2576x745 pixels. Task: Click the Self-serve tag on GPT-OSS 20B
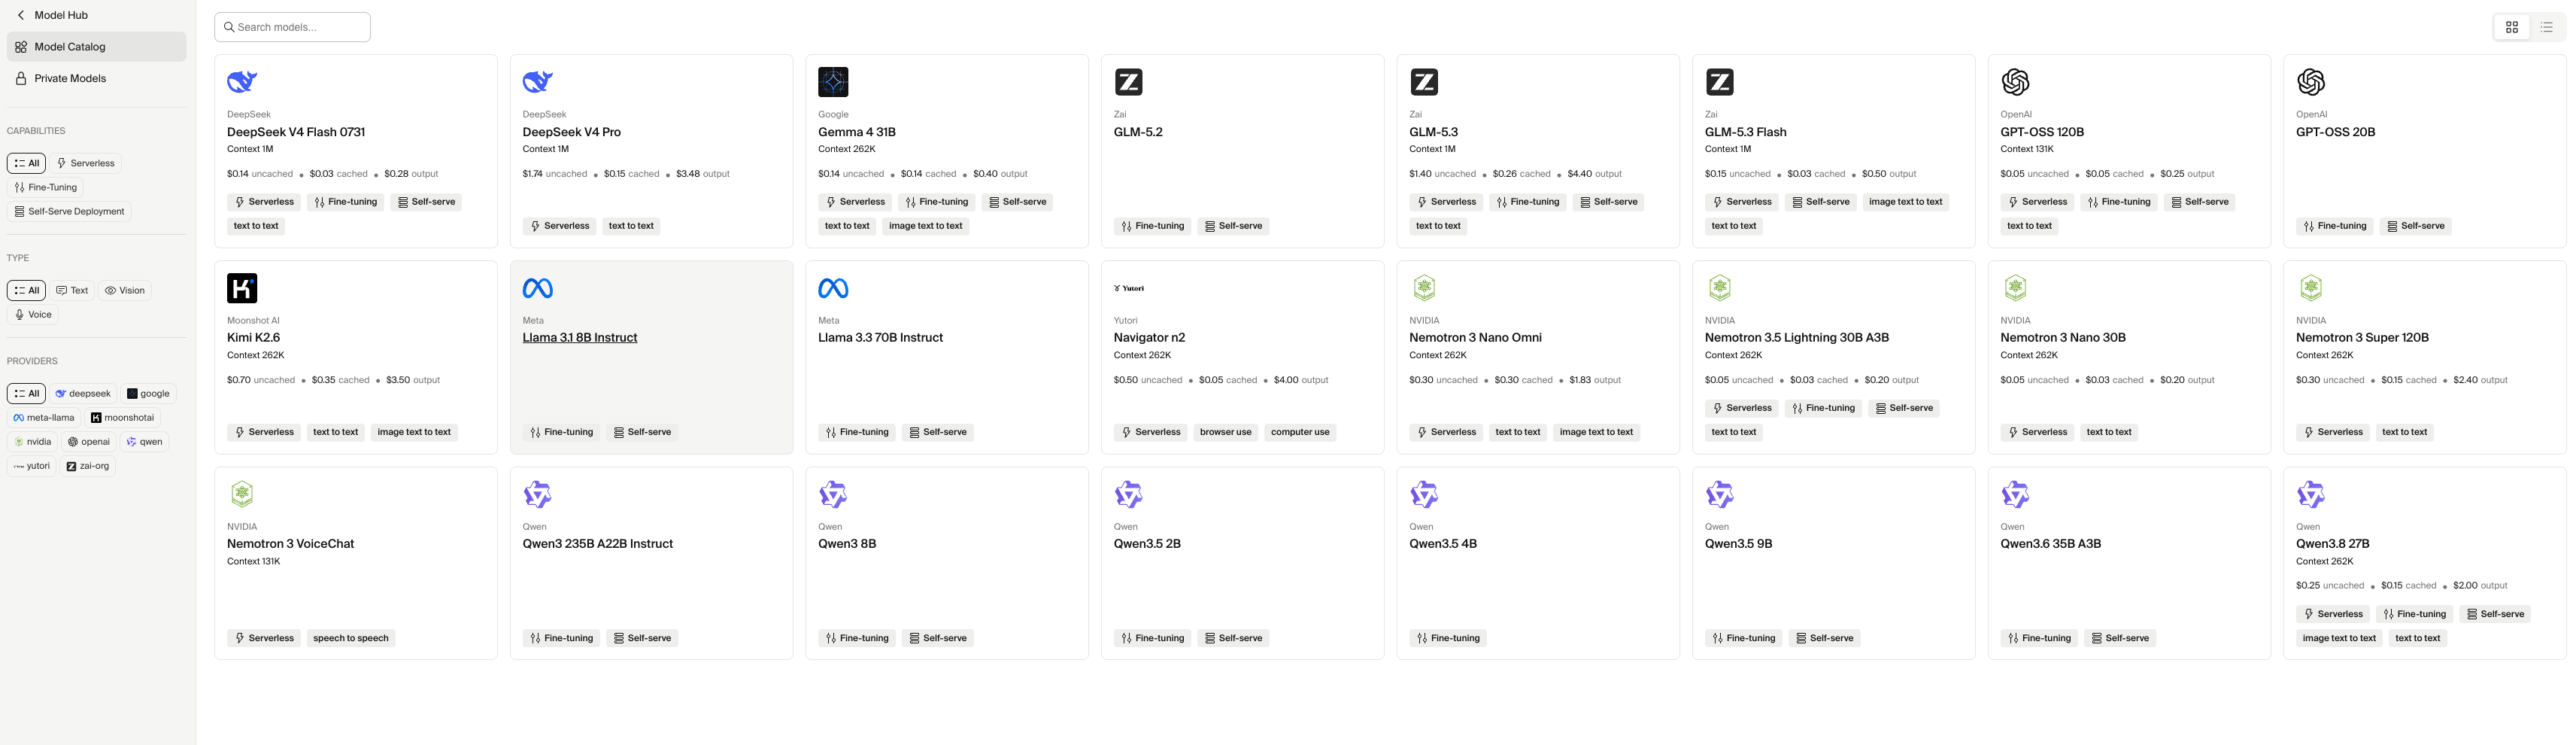point(2416,226)
